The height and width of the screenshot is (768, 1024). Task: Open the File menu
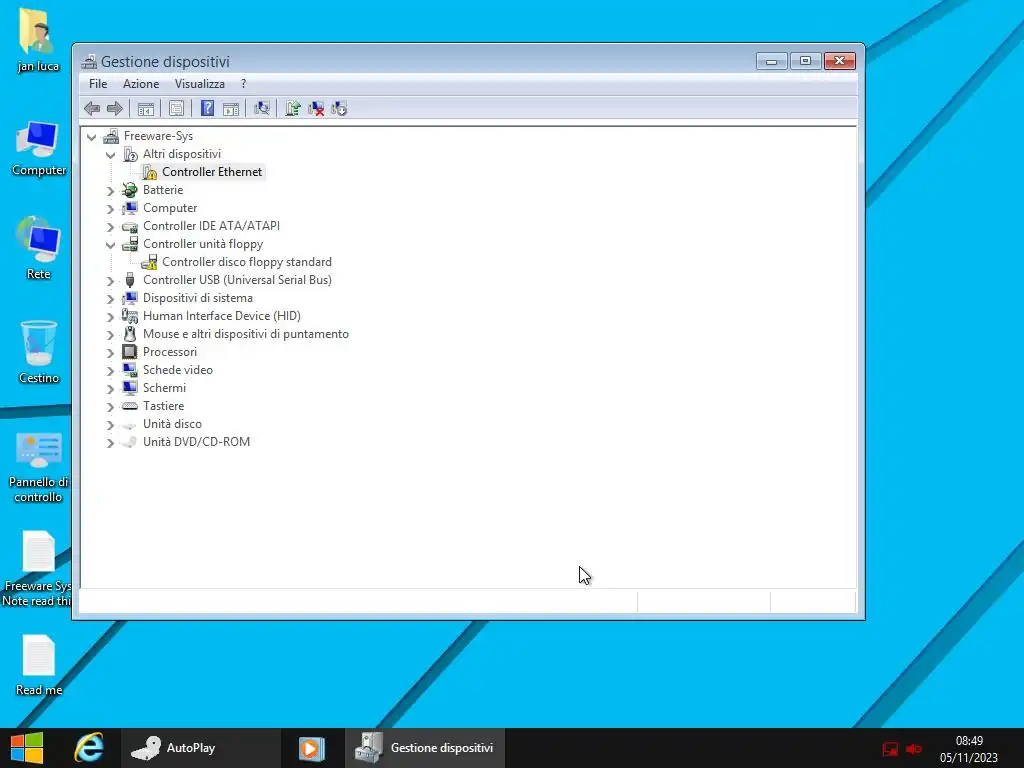98,84
